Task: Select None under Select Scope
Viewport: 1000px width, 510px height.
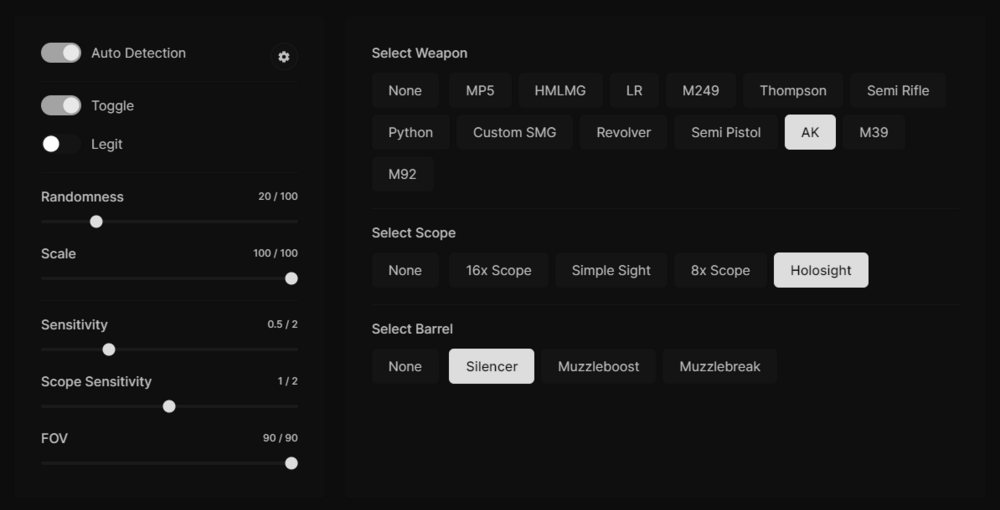Action: click(x=405, y=270)
